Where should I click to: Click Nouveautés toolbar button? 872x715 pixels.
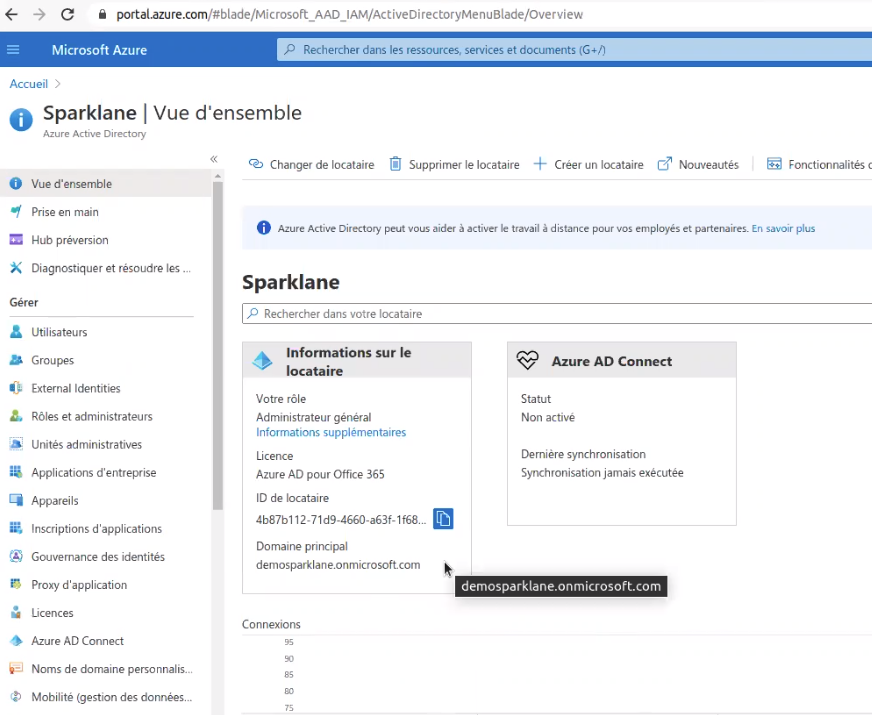coord(698,165)
